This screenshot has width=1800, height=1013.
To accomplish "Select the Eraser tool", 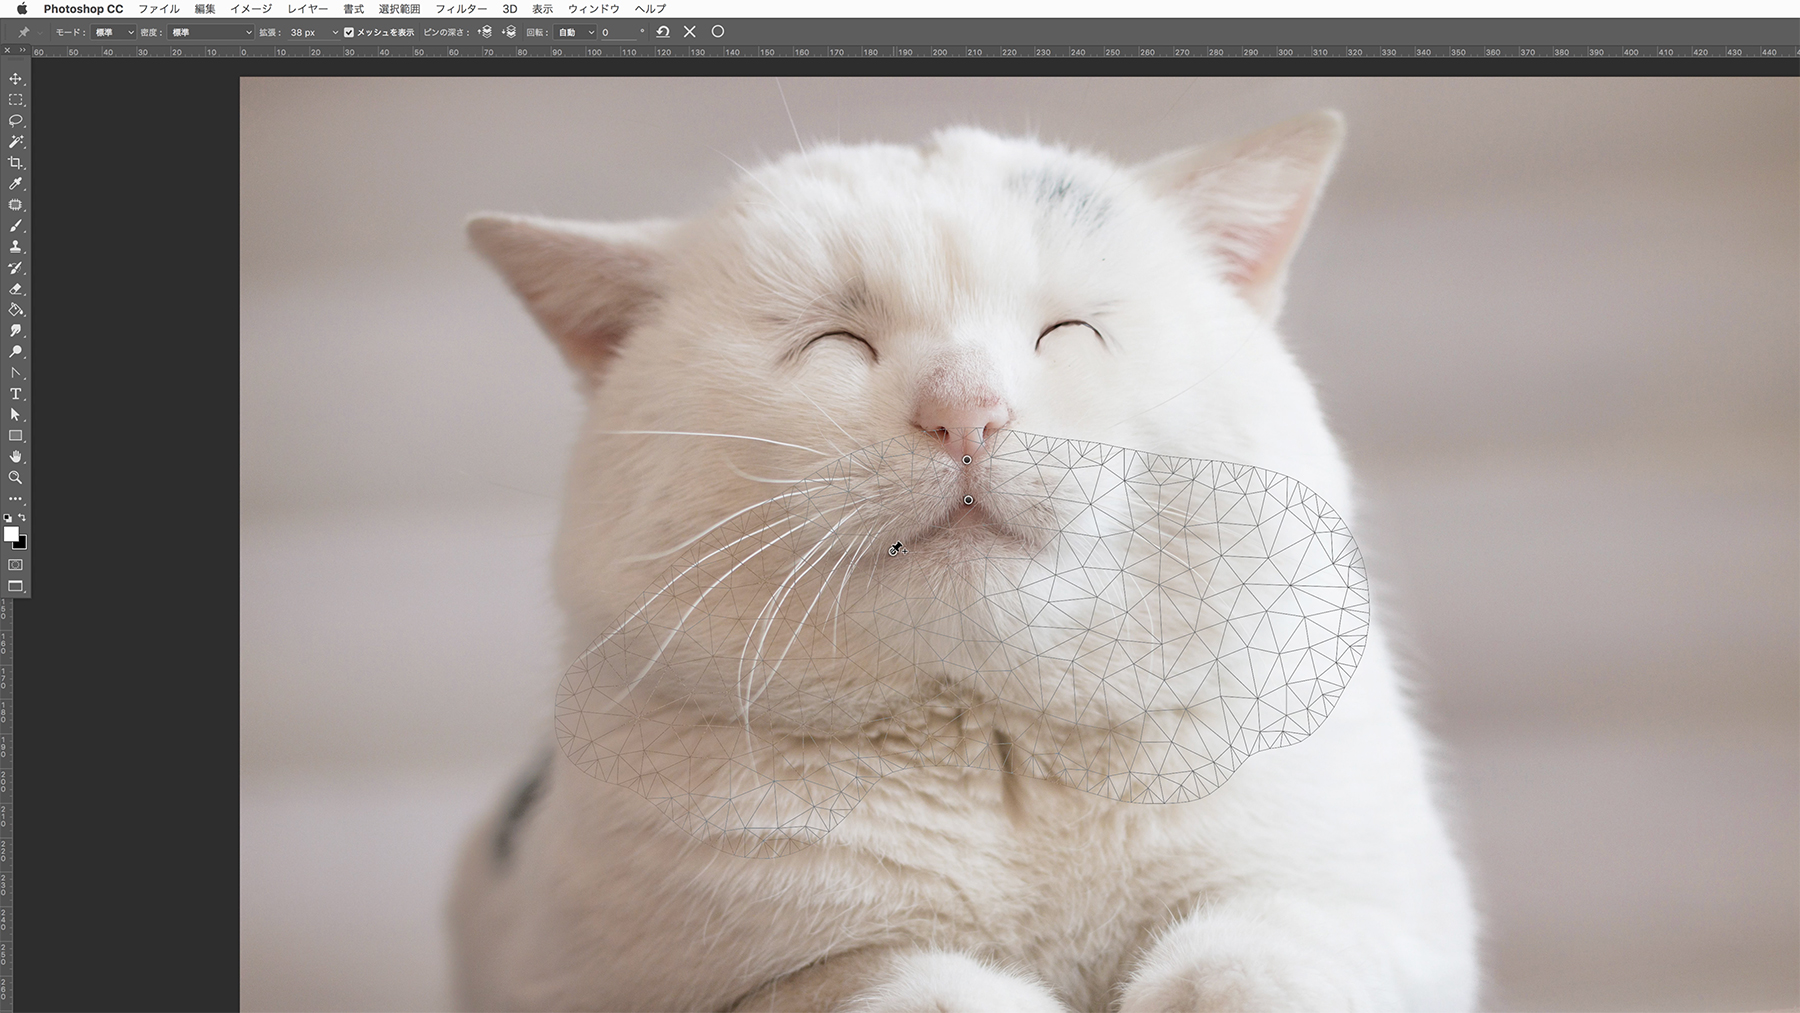I will [x=15, y=289].
